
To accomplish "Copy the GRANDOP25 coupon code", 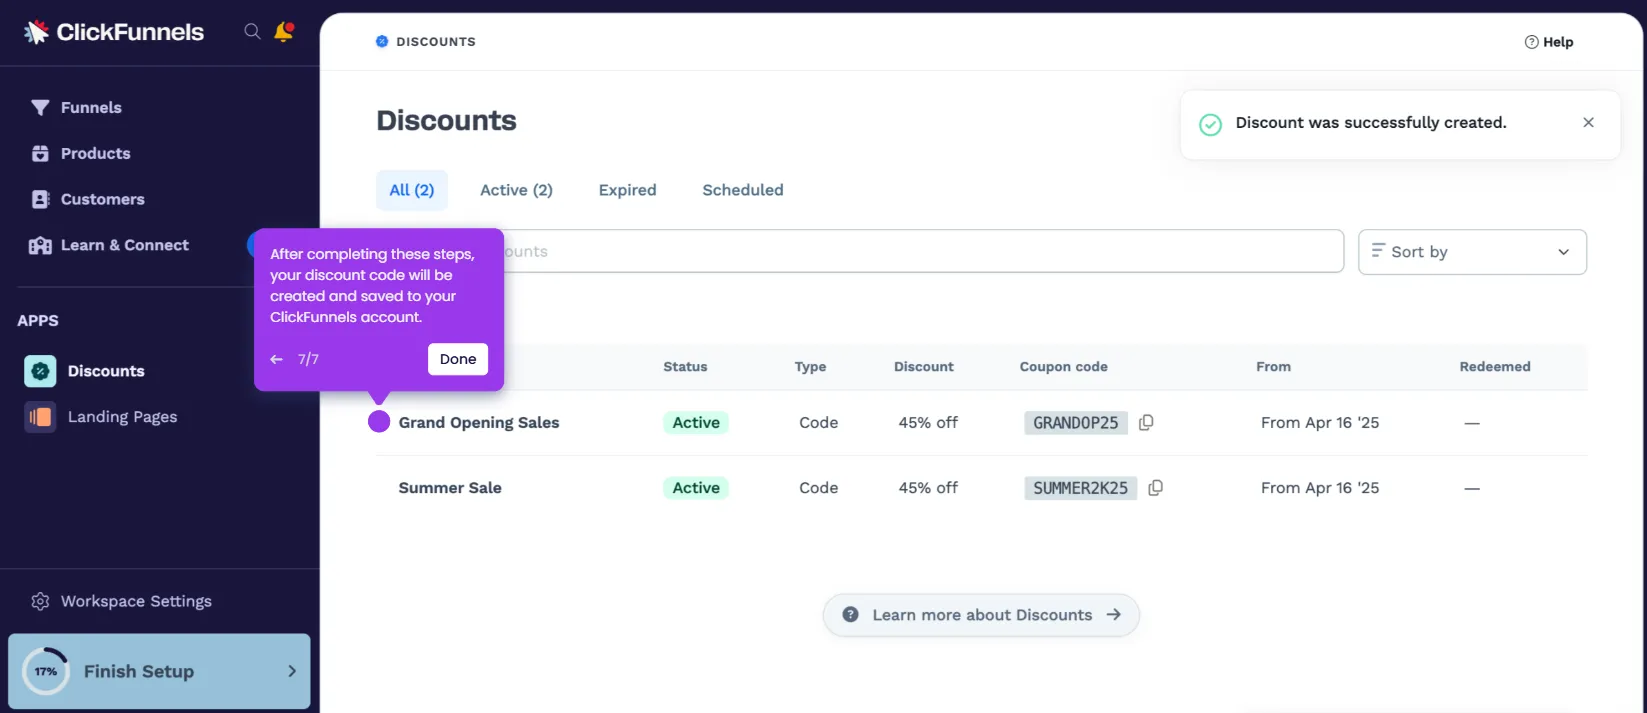I will [1146, 423].
